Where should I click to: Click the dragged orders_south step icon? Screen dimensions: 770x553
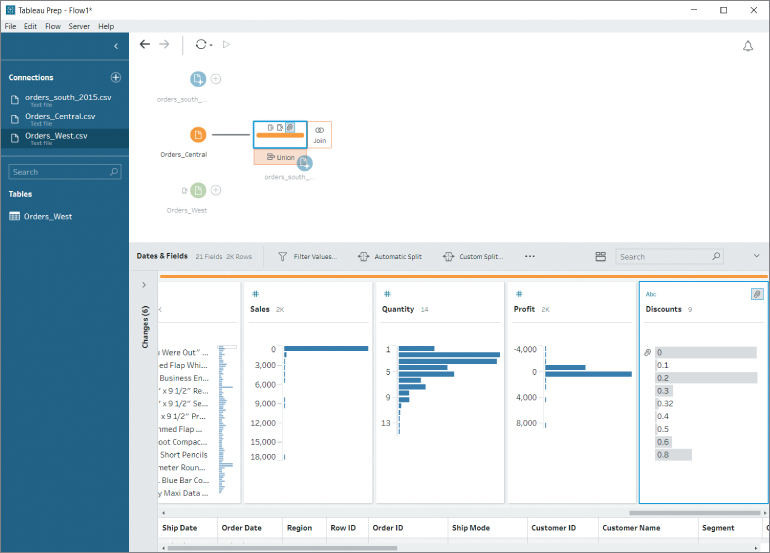304,163
